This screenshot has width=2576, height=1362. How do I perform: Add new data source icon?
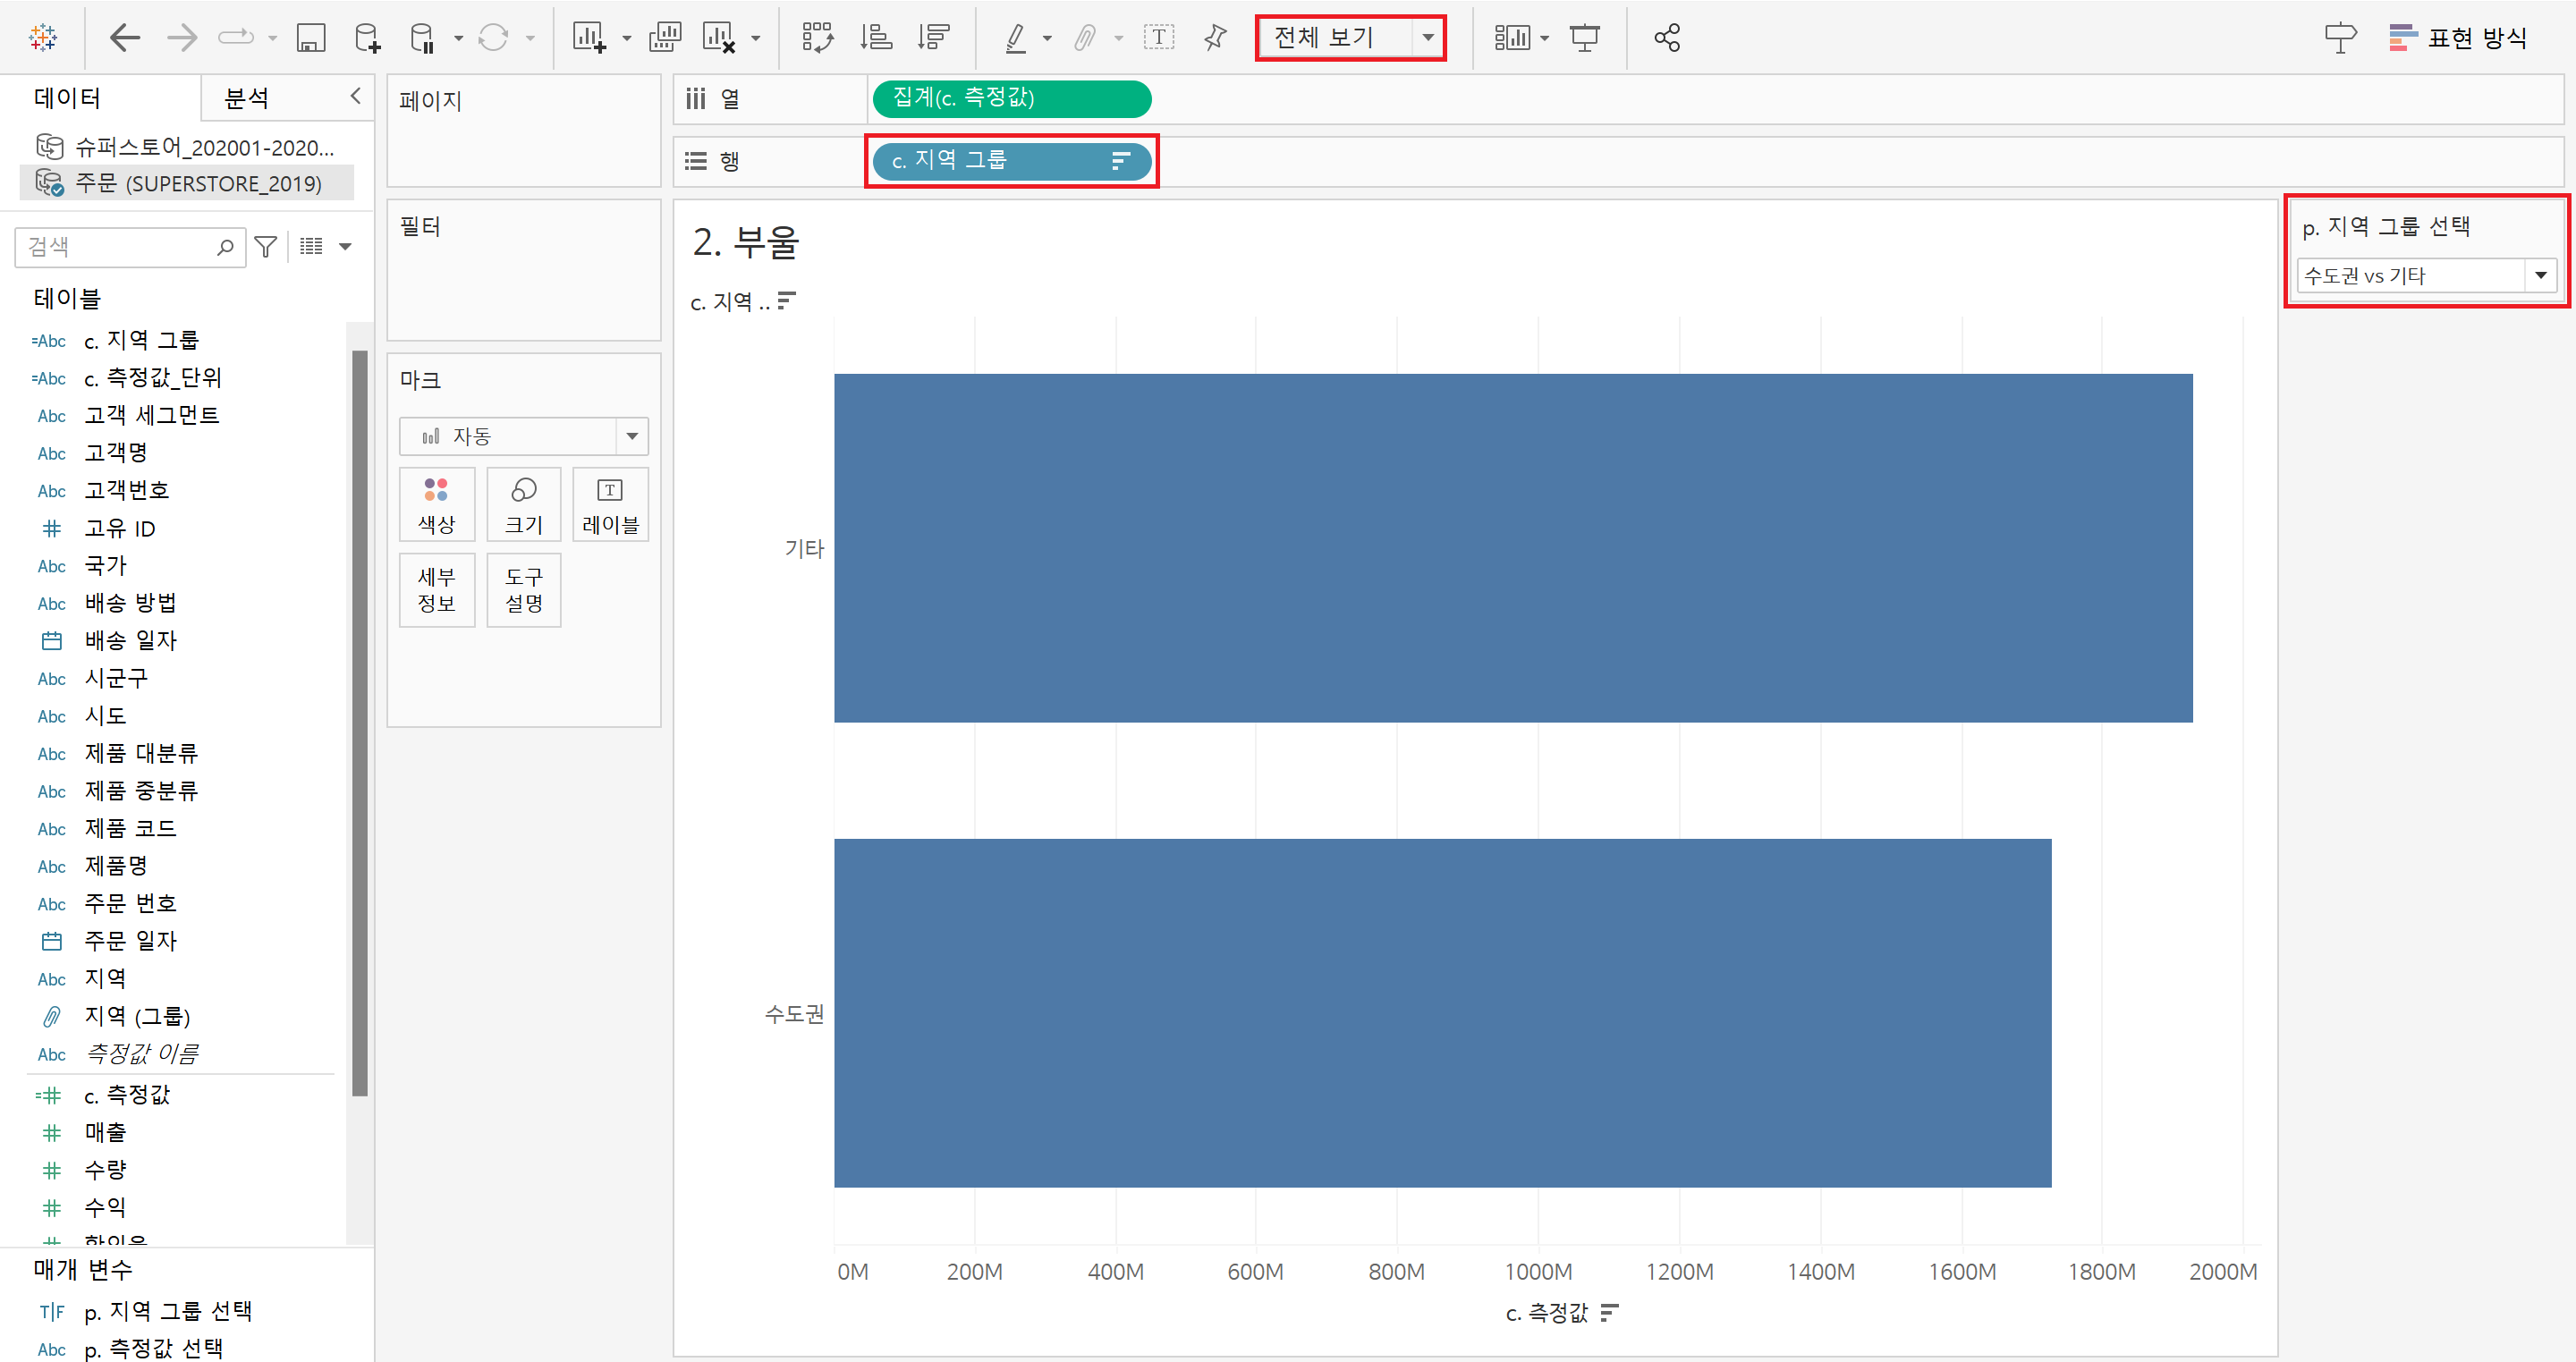[367, 38]
